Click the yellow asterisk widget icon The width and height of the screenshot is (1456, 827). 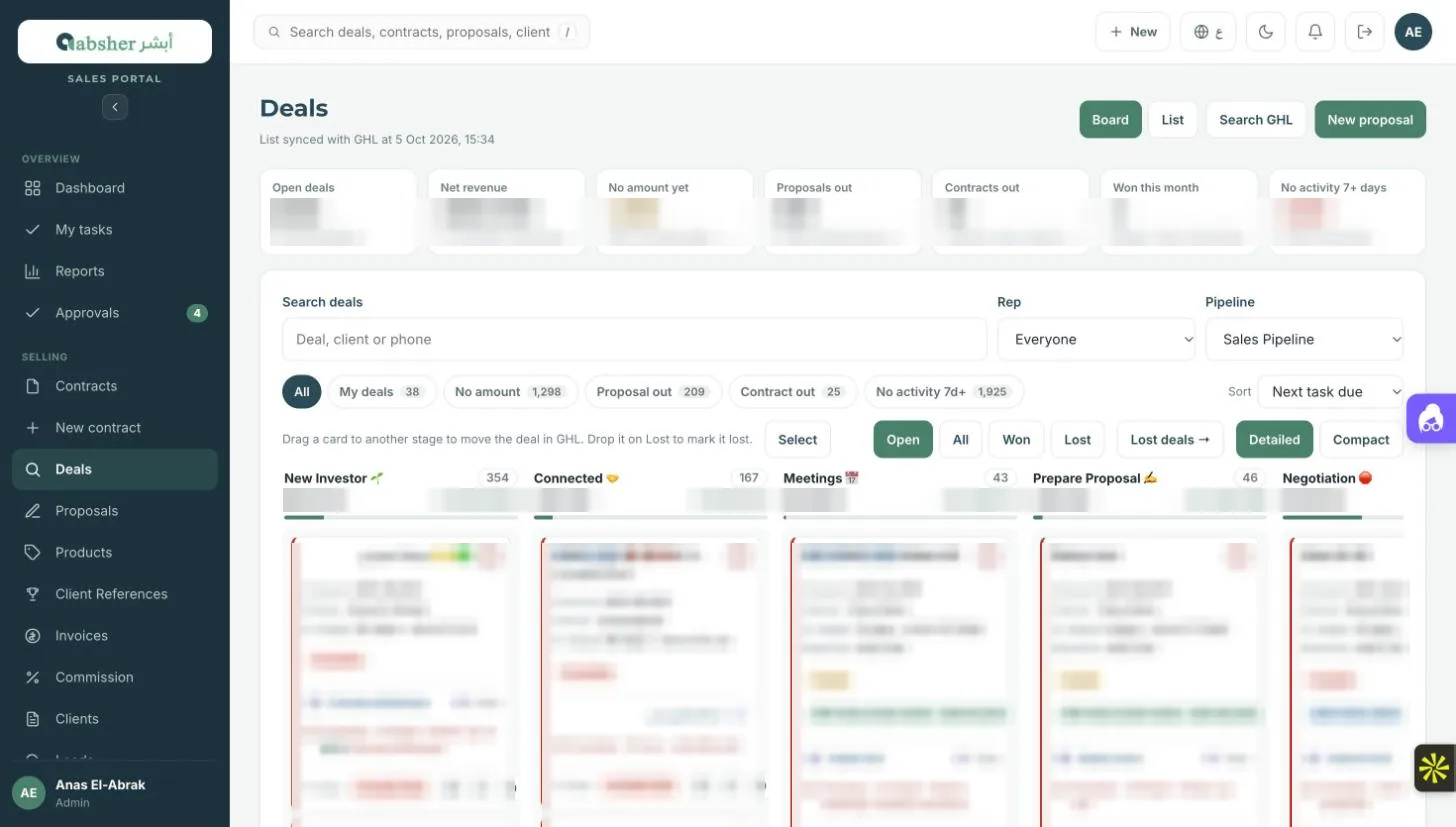(1435, 768)
